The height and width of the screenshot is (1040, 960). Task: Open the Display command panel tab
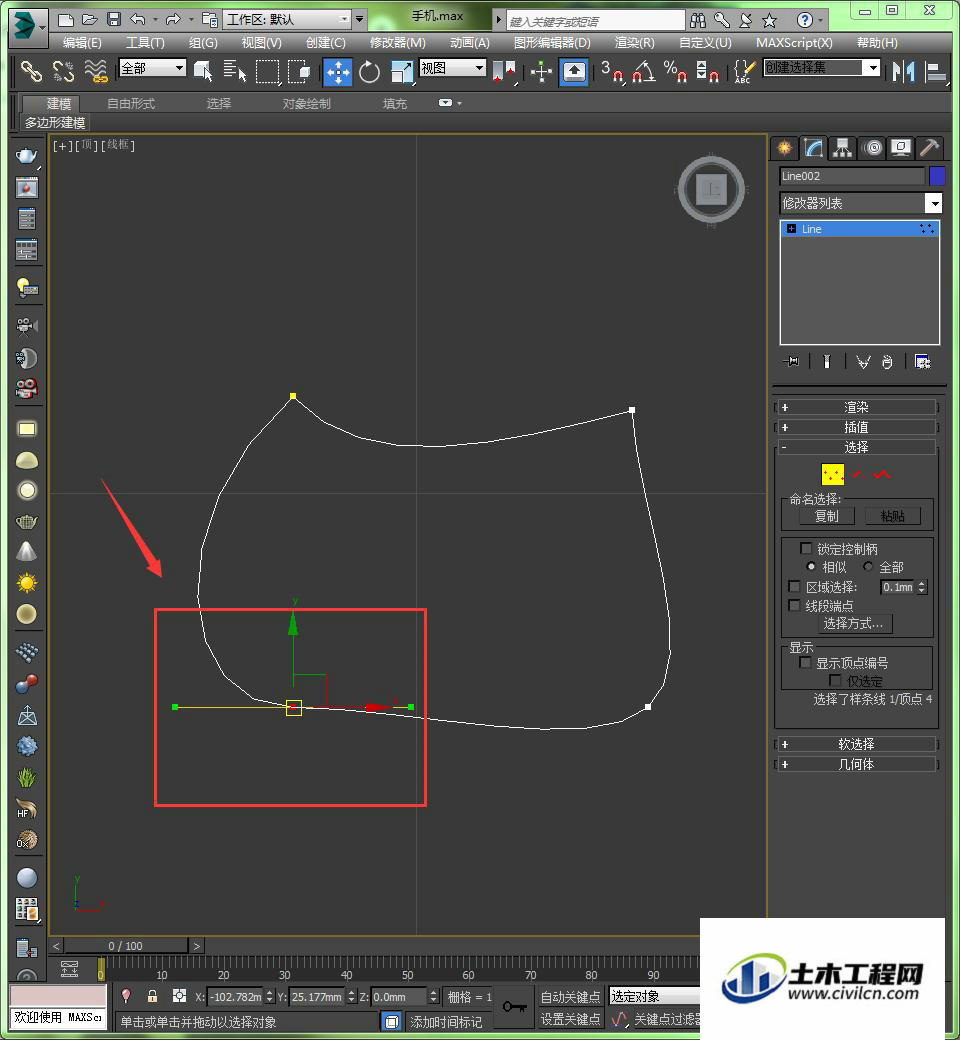(x=901, y=148)
